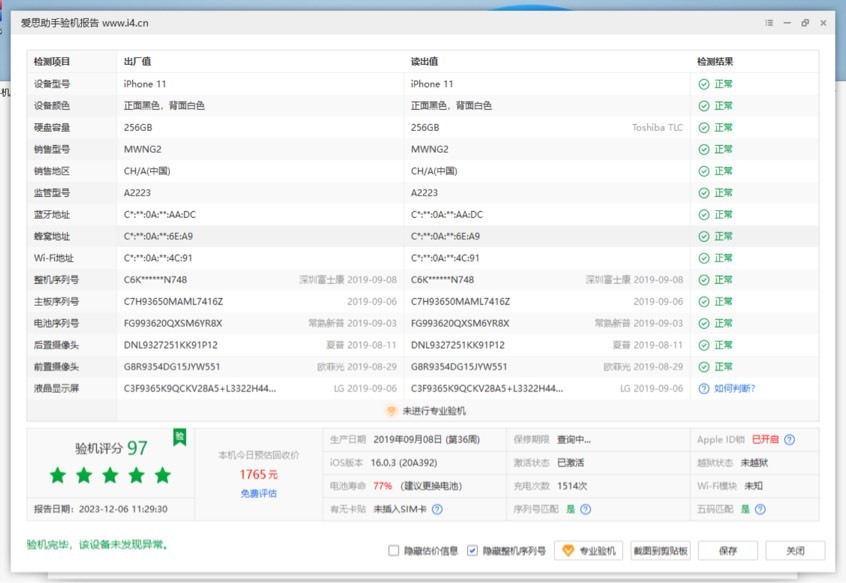Select factory value MWNG2
Viewport: 846px width, 583px height.
[x=142, y=149]
